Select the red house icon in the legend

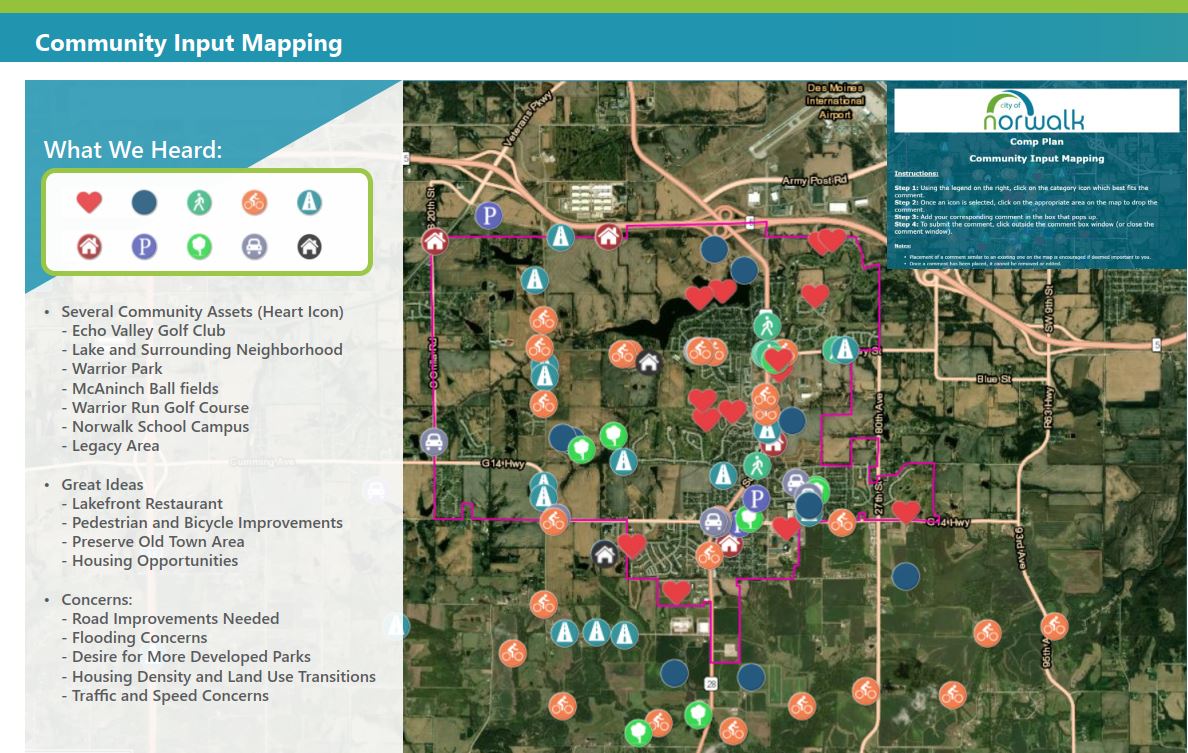[x=89, y=246]
